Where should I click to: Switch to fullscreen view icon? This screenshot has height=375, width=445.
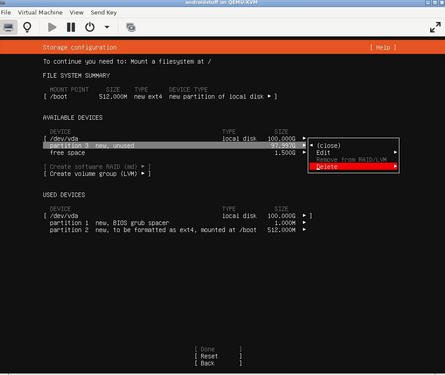click(x=435, y=27)
